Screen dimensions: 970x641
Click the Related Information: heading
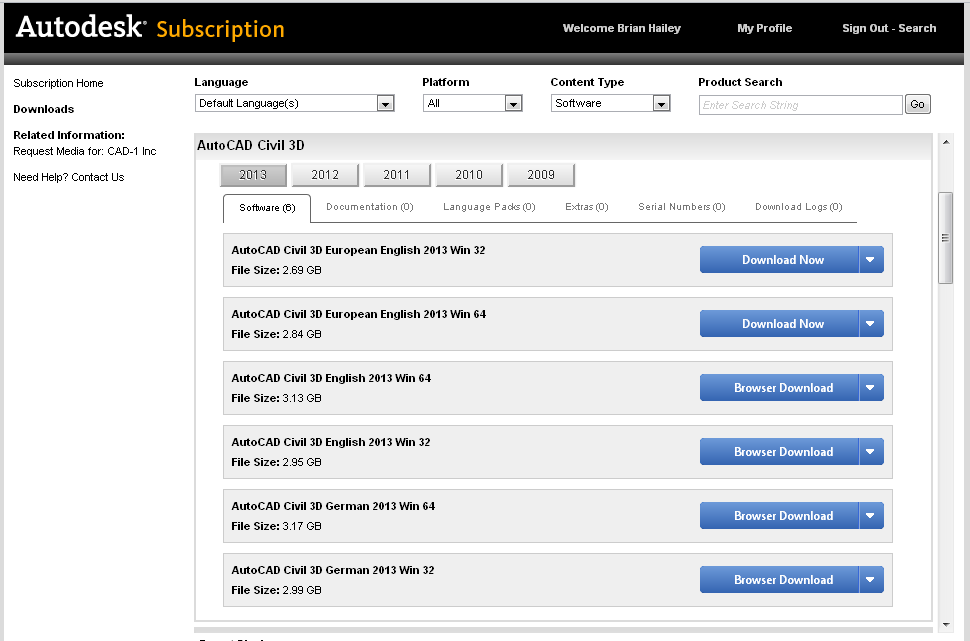(x=69, y=135)
